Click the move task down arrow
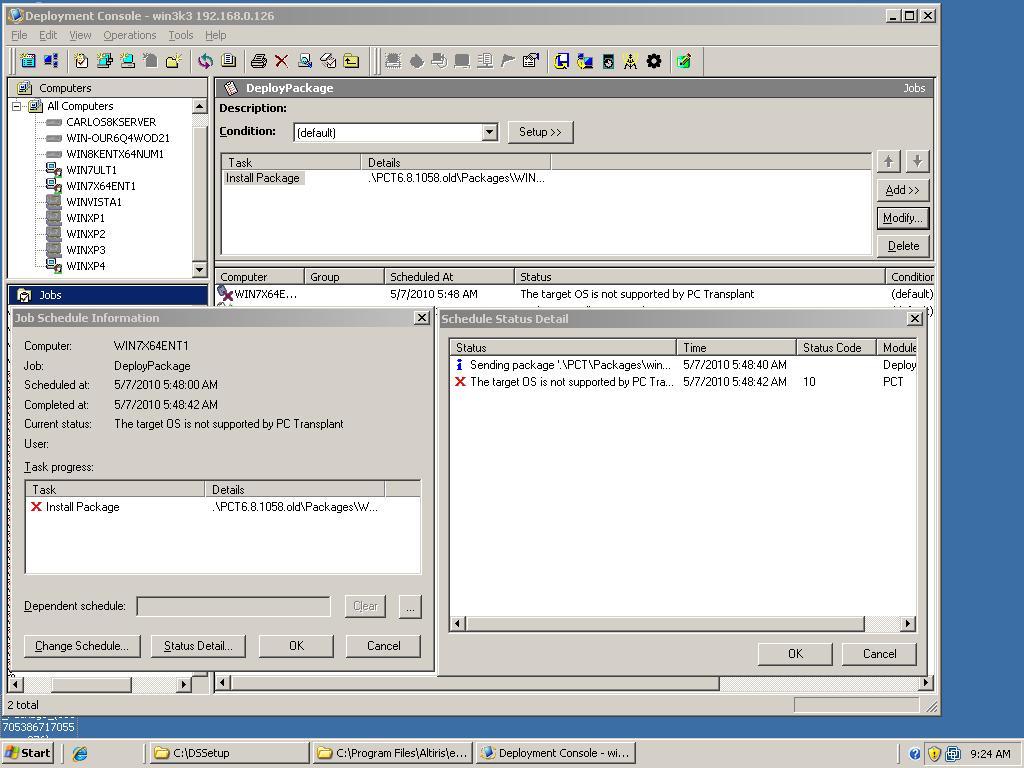This screenshot has width=1024, height=768. tap(917, 161)
